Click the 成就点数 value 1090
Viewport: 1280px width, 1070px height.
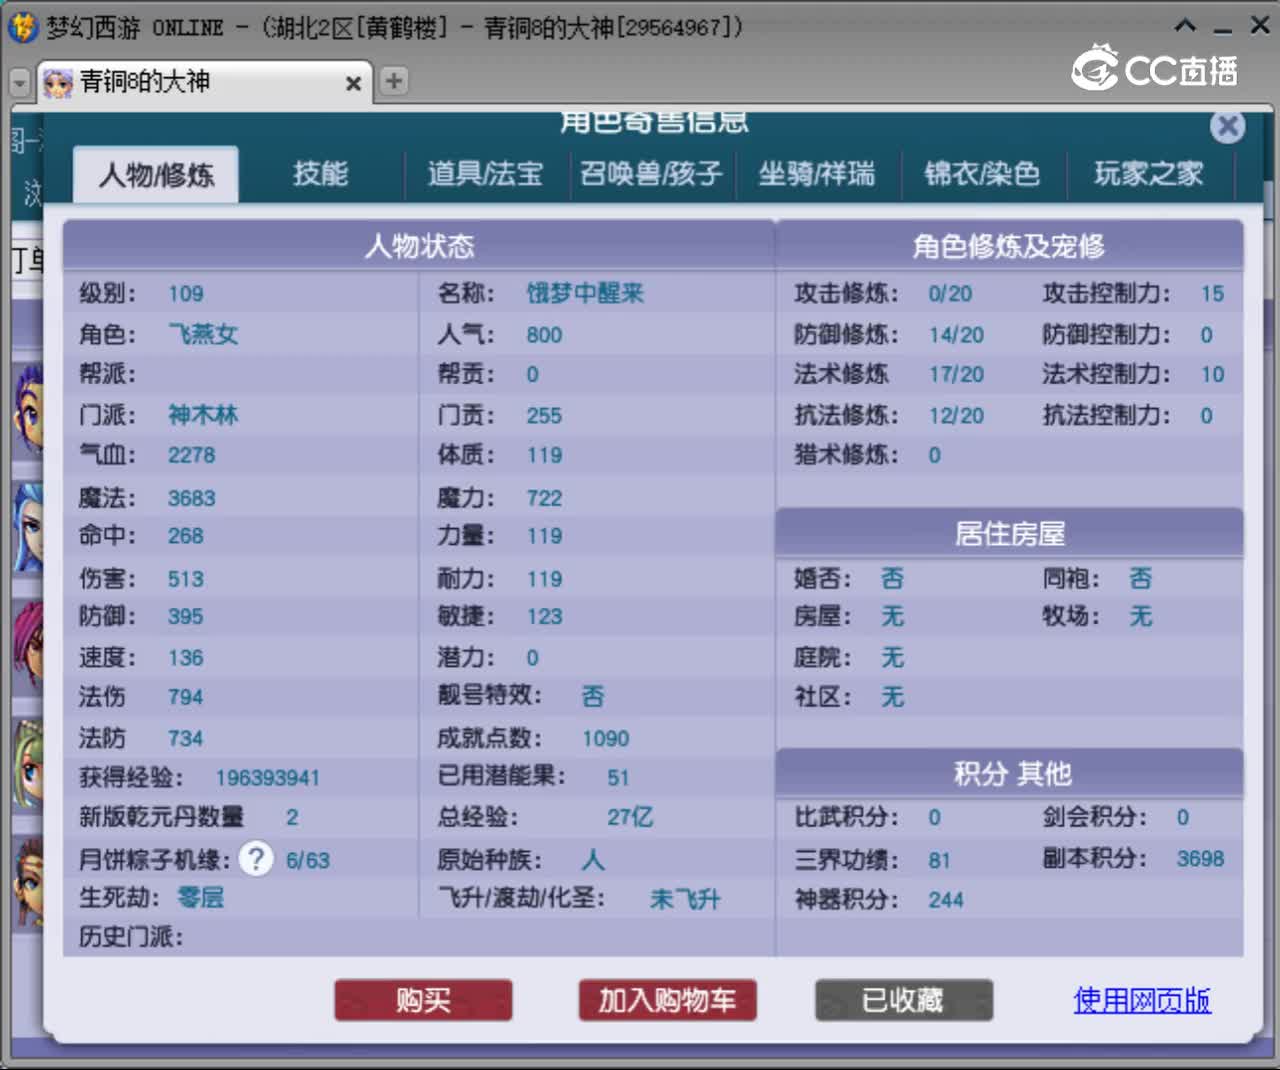(606, 739)
